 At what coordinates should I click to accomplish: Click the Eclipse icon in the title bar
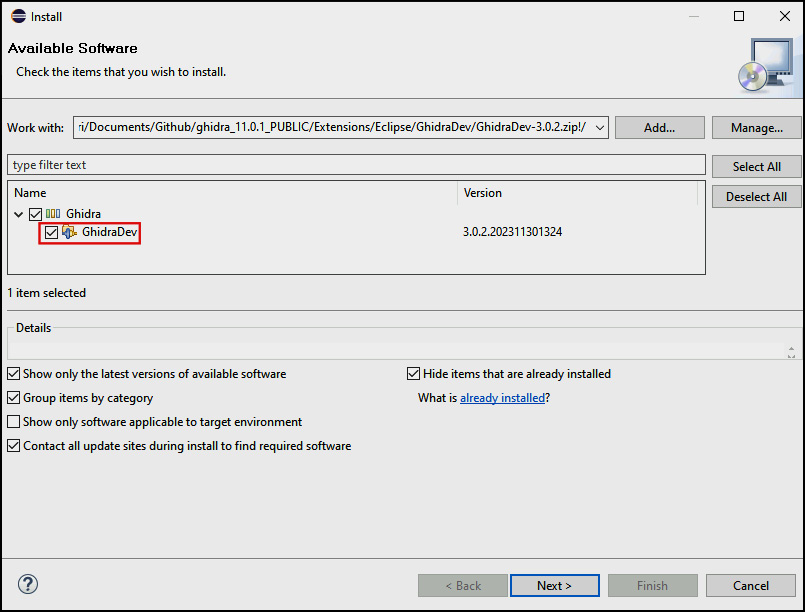click(x=18, y=16)
